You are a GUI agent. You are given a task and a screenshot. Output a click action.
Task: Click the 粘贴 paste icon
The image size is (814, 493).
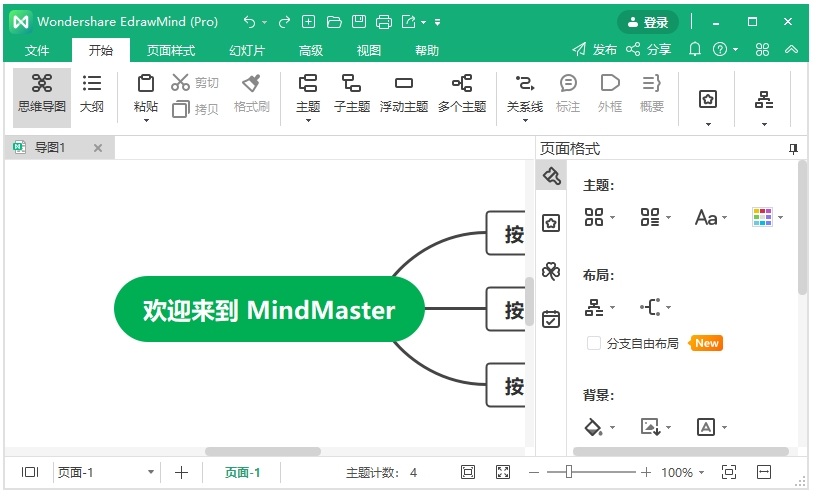(x=146, y=84)
